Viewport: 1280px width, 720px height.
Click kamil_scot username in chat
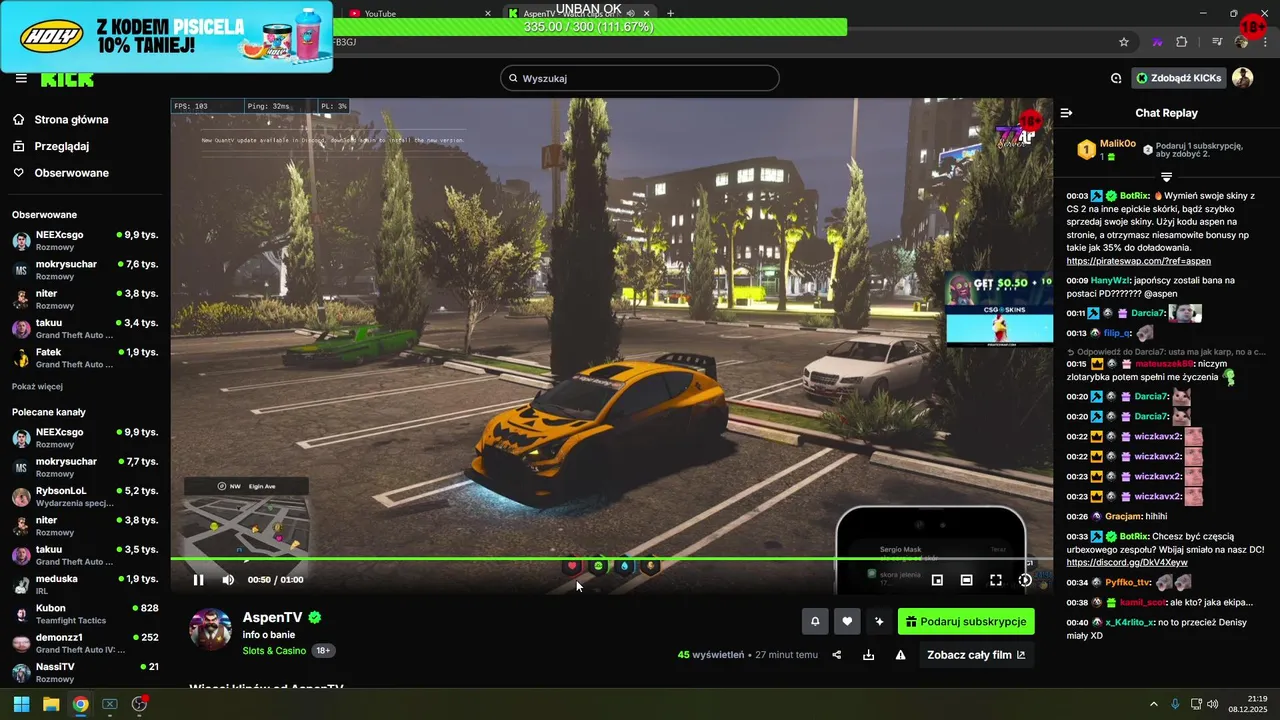click(x=1142, y=603)
